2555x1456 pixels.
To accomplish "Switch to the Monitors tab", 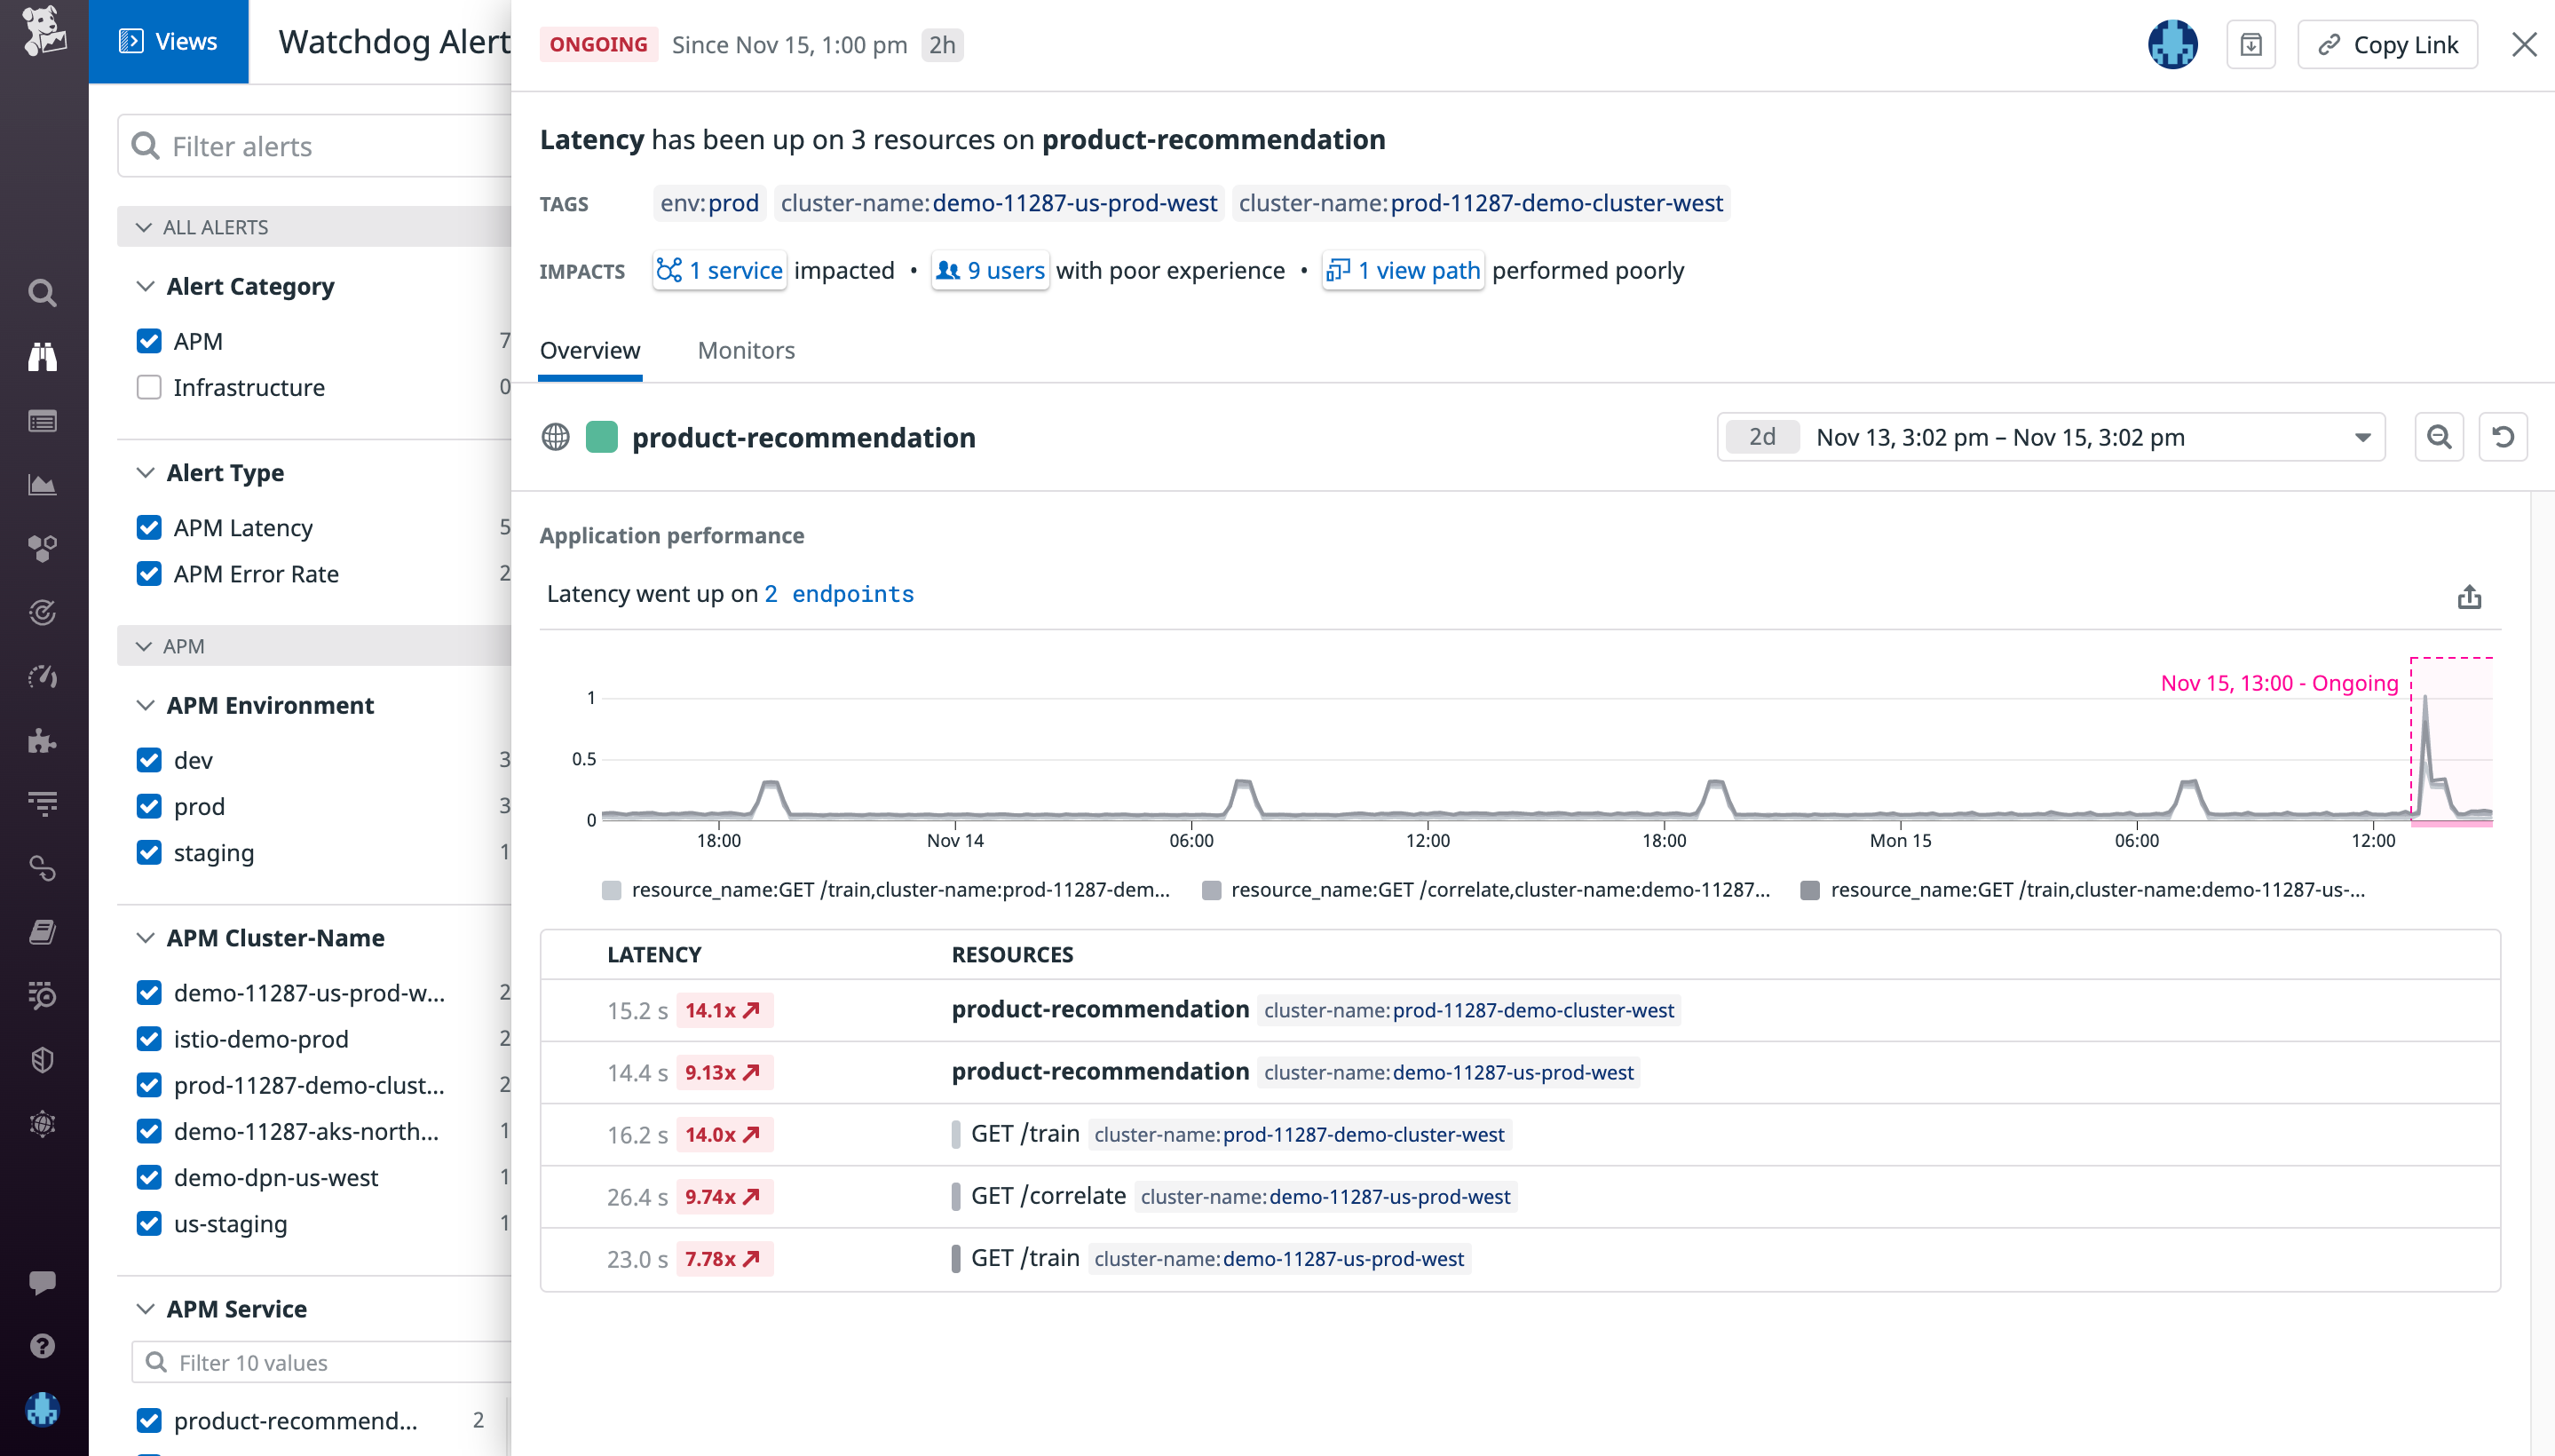I will (x=746, y=351).
